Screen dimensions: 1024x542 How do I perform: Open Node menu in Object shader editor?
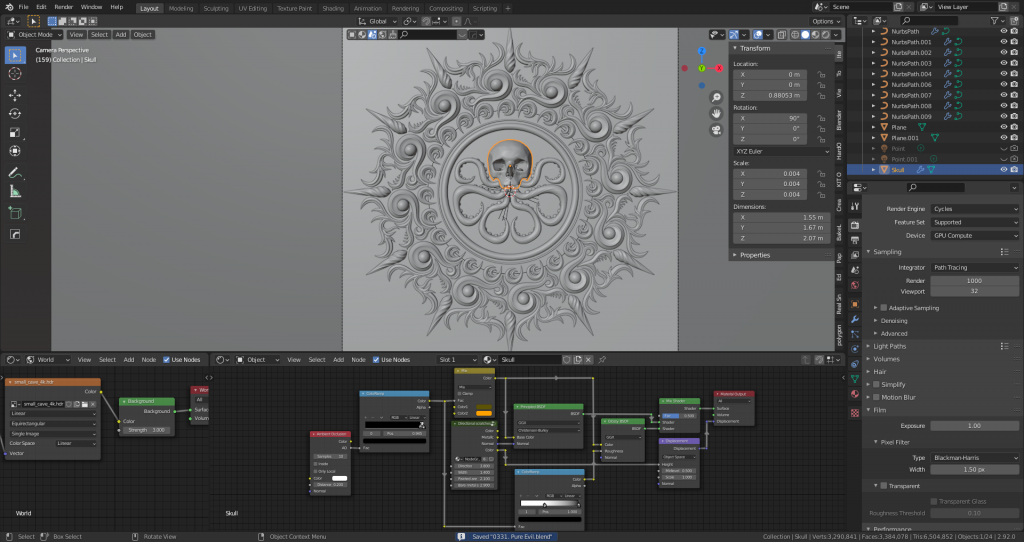(x=359, y=360)
